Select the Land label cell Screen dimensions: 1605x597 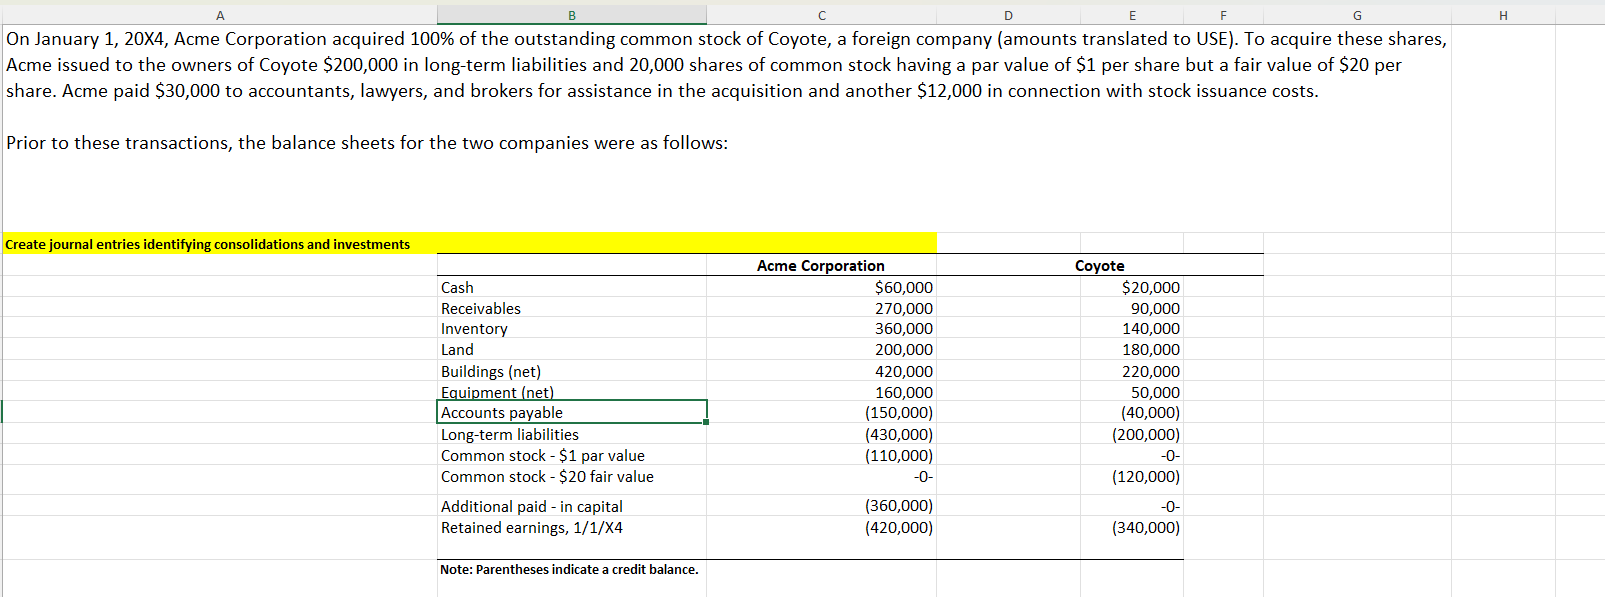572,349
